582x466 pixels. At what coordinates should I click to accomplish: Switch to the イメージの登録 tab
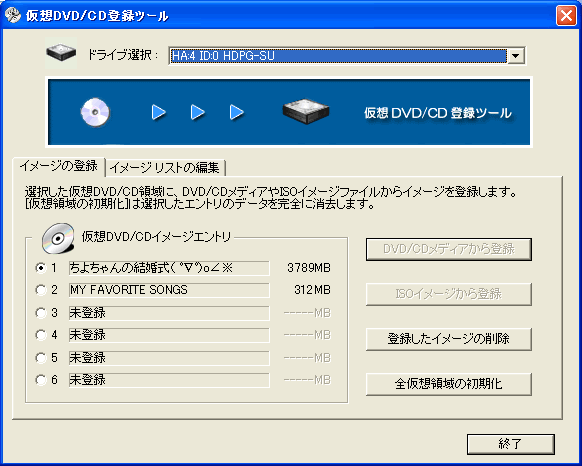click(59, 166)
